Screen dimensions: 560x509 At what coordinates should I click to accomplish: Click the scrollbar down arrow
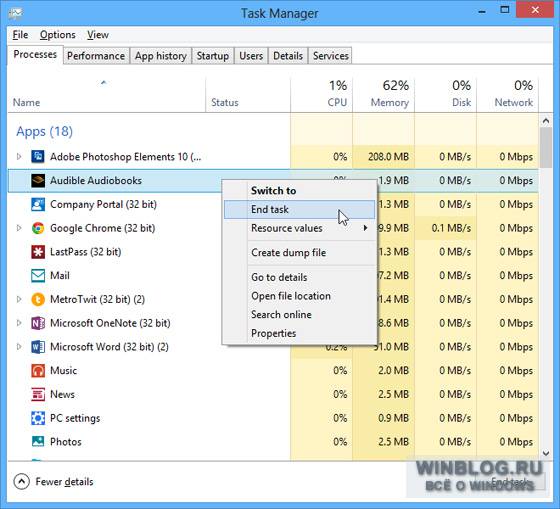(x=546, y=453)
